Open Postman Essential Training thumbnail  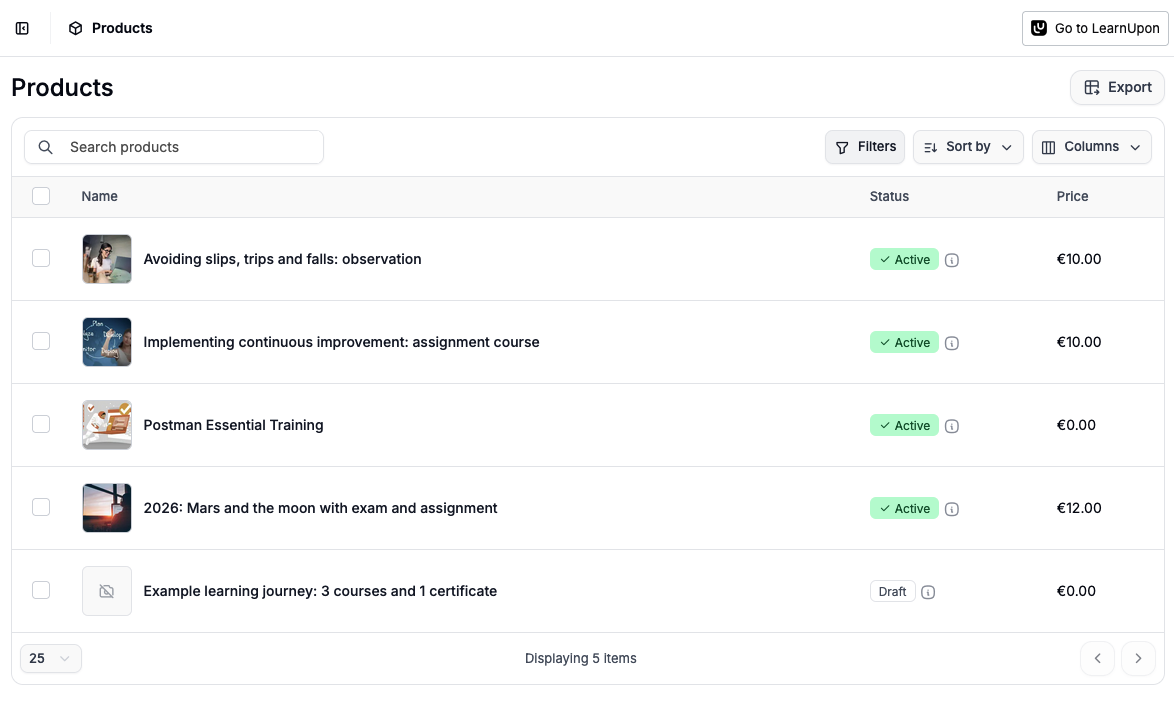coord(107,425)
